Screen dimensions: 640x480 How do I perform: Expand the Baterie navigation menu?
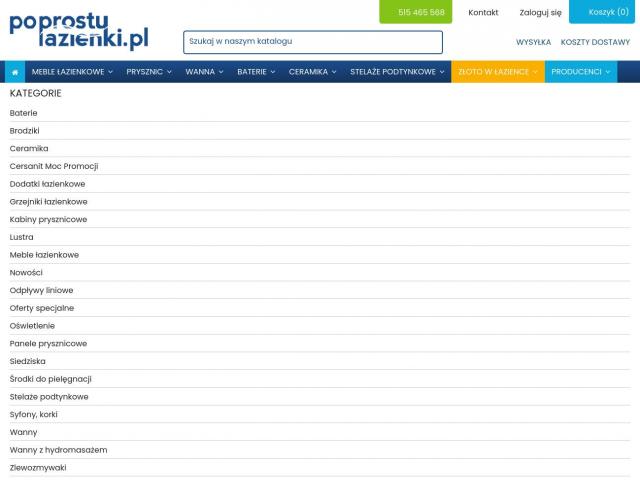tap(256, 72)
